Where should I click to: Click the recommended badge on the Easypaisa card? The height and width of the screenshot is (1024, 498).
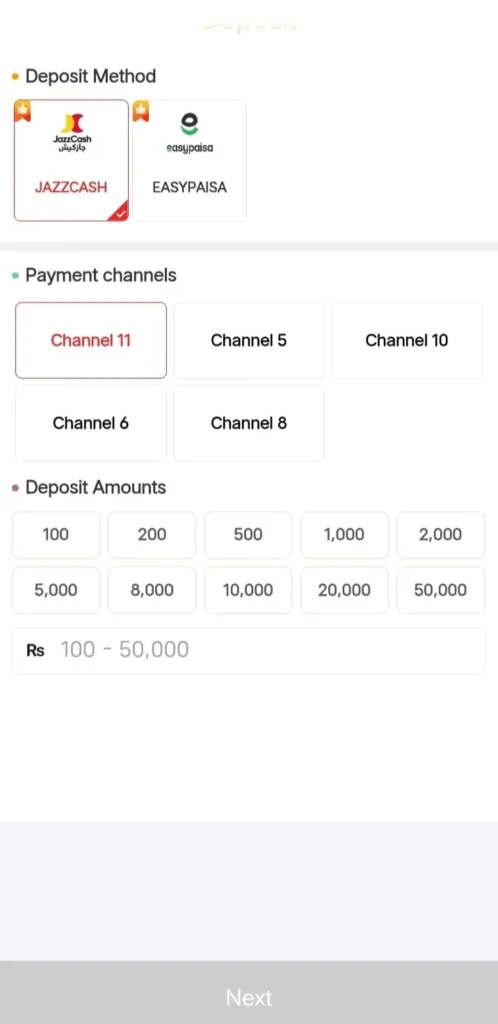click(x=141, y=111)
